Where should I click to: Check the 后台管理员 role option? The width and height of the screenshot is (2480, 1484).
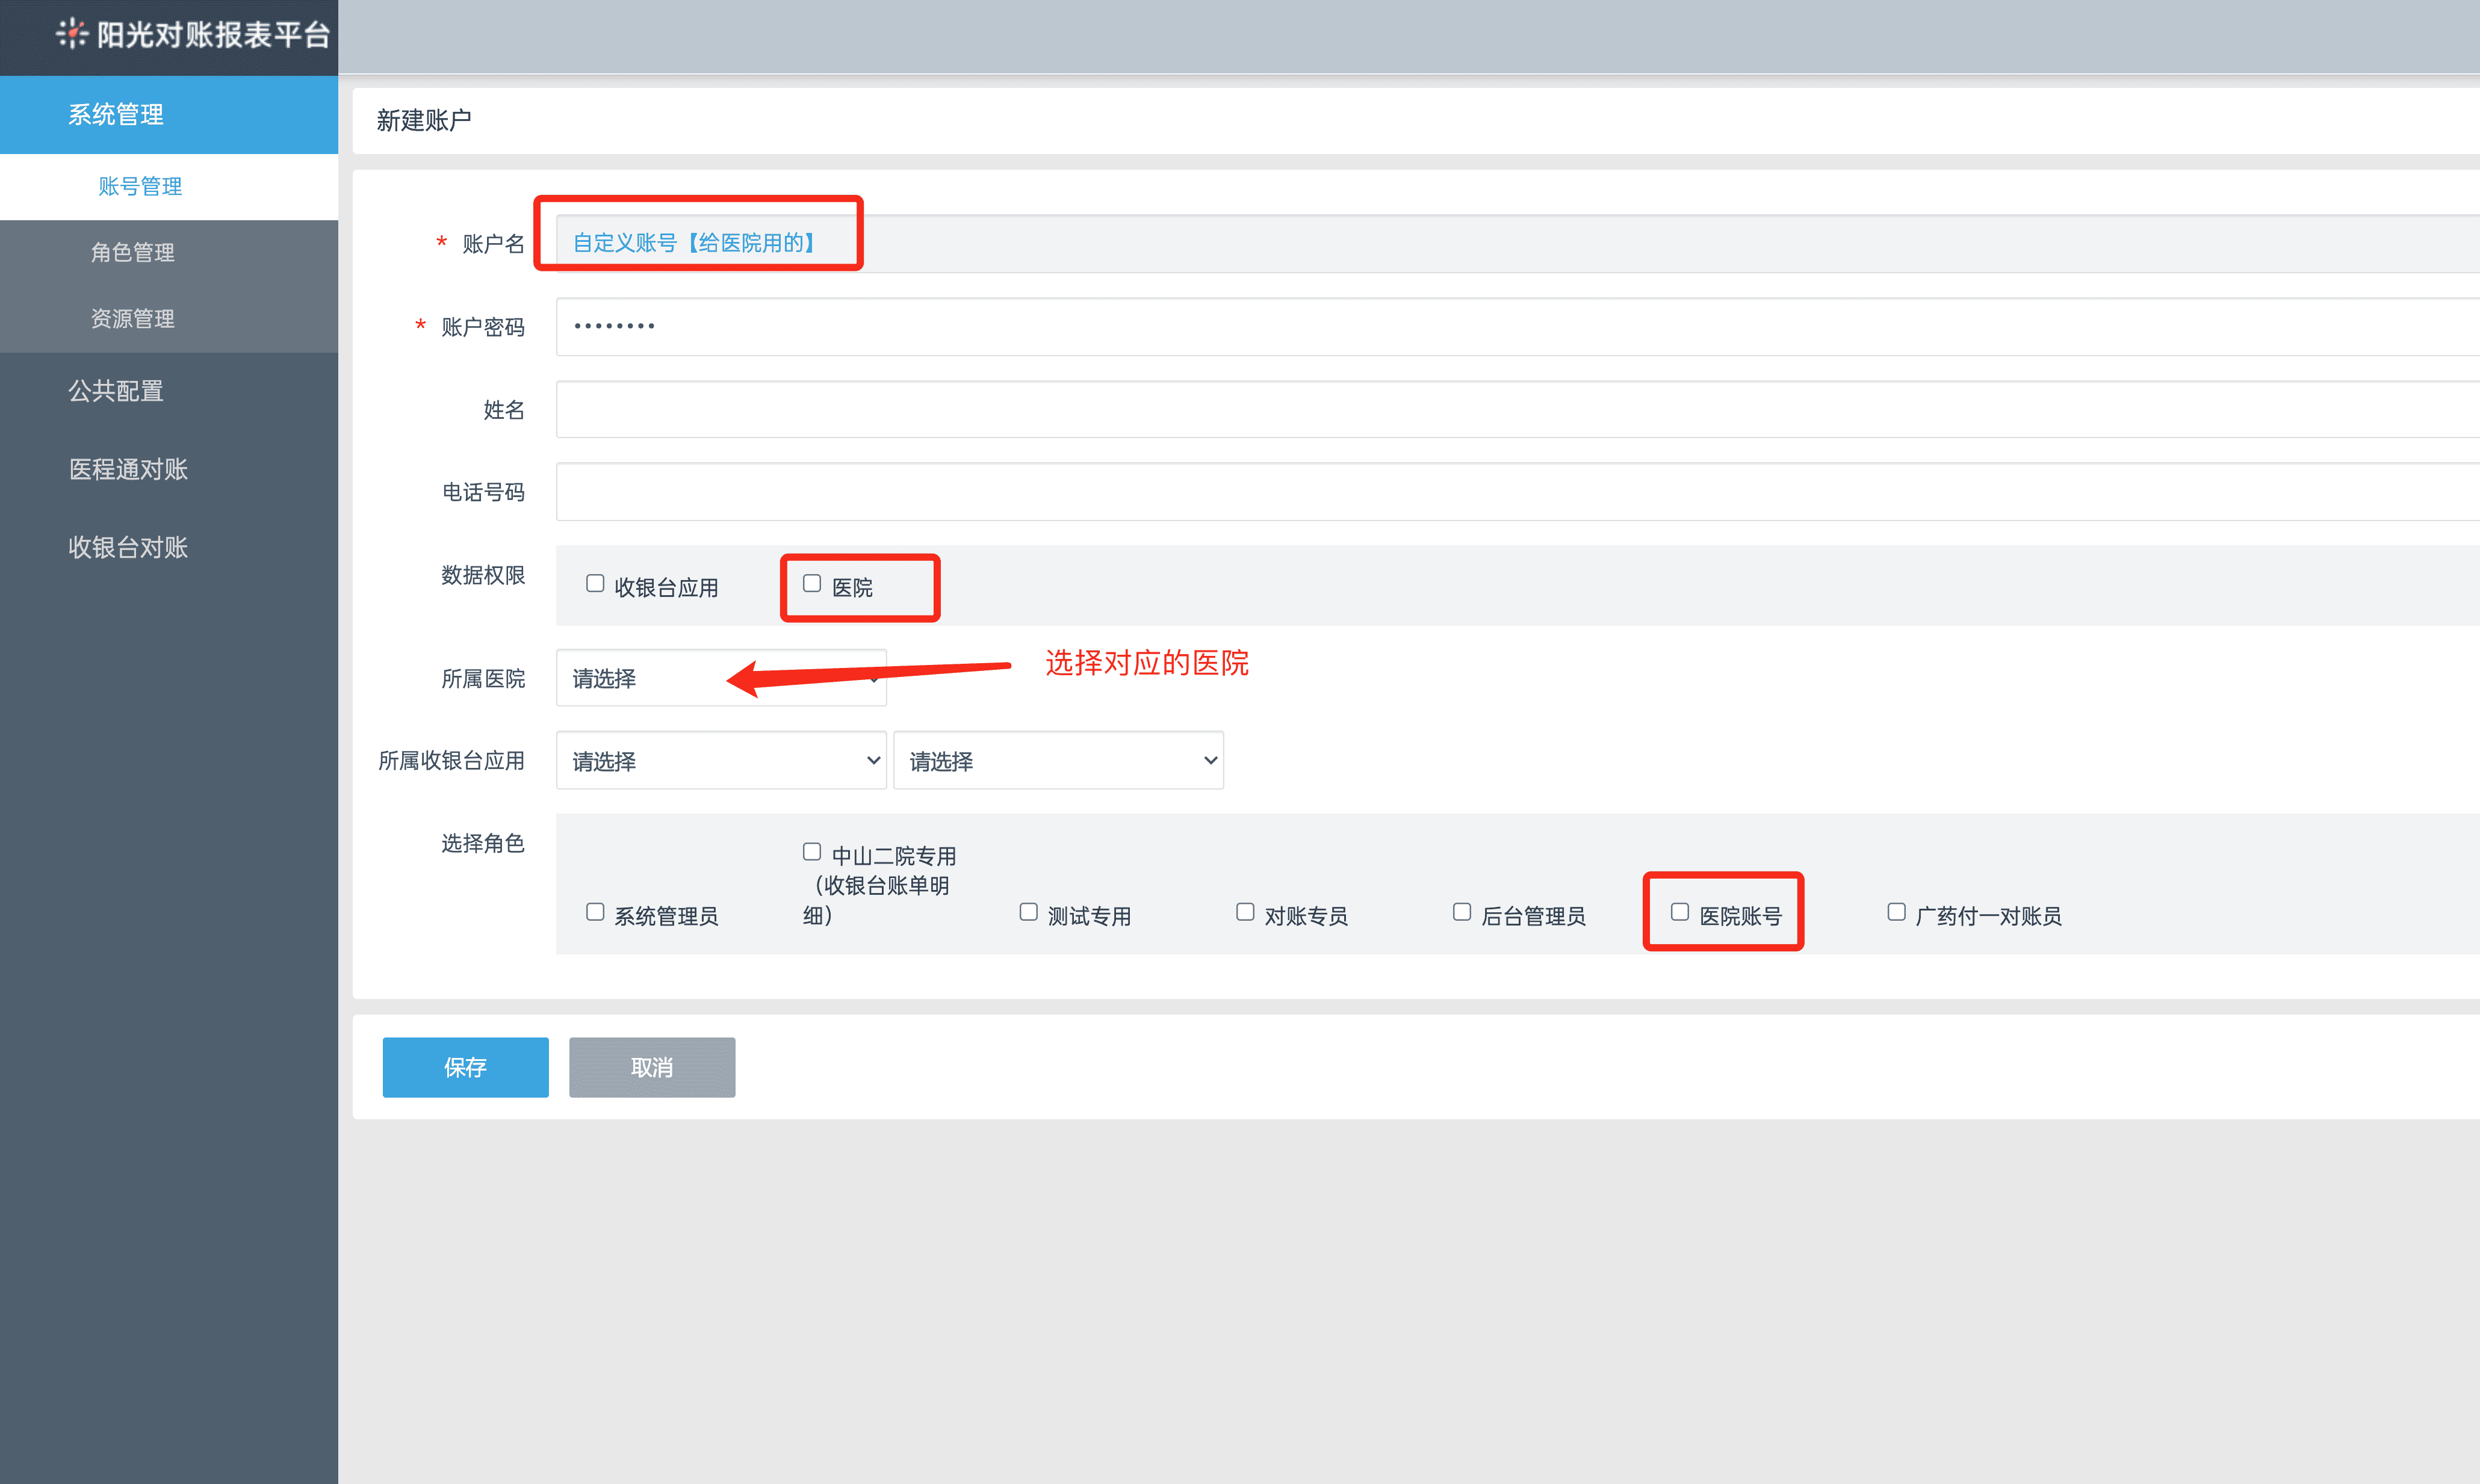[x=1462, y=912]
